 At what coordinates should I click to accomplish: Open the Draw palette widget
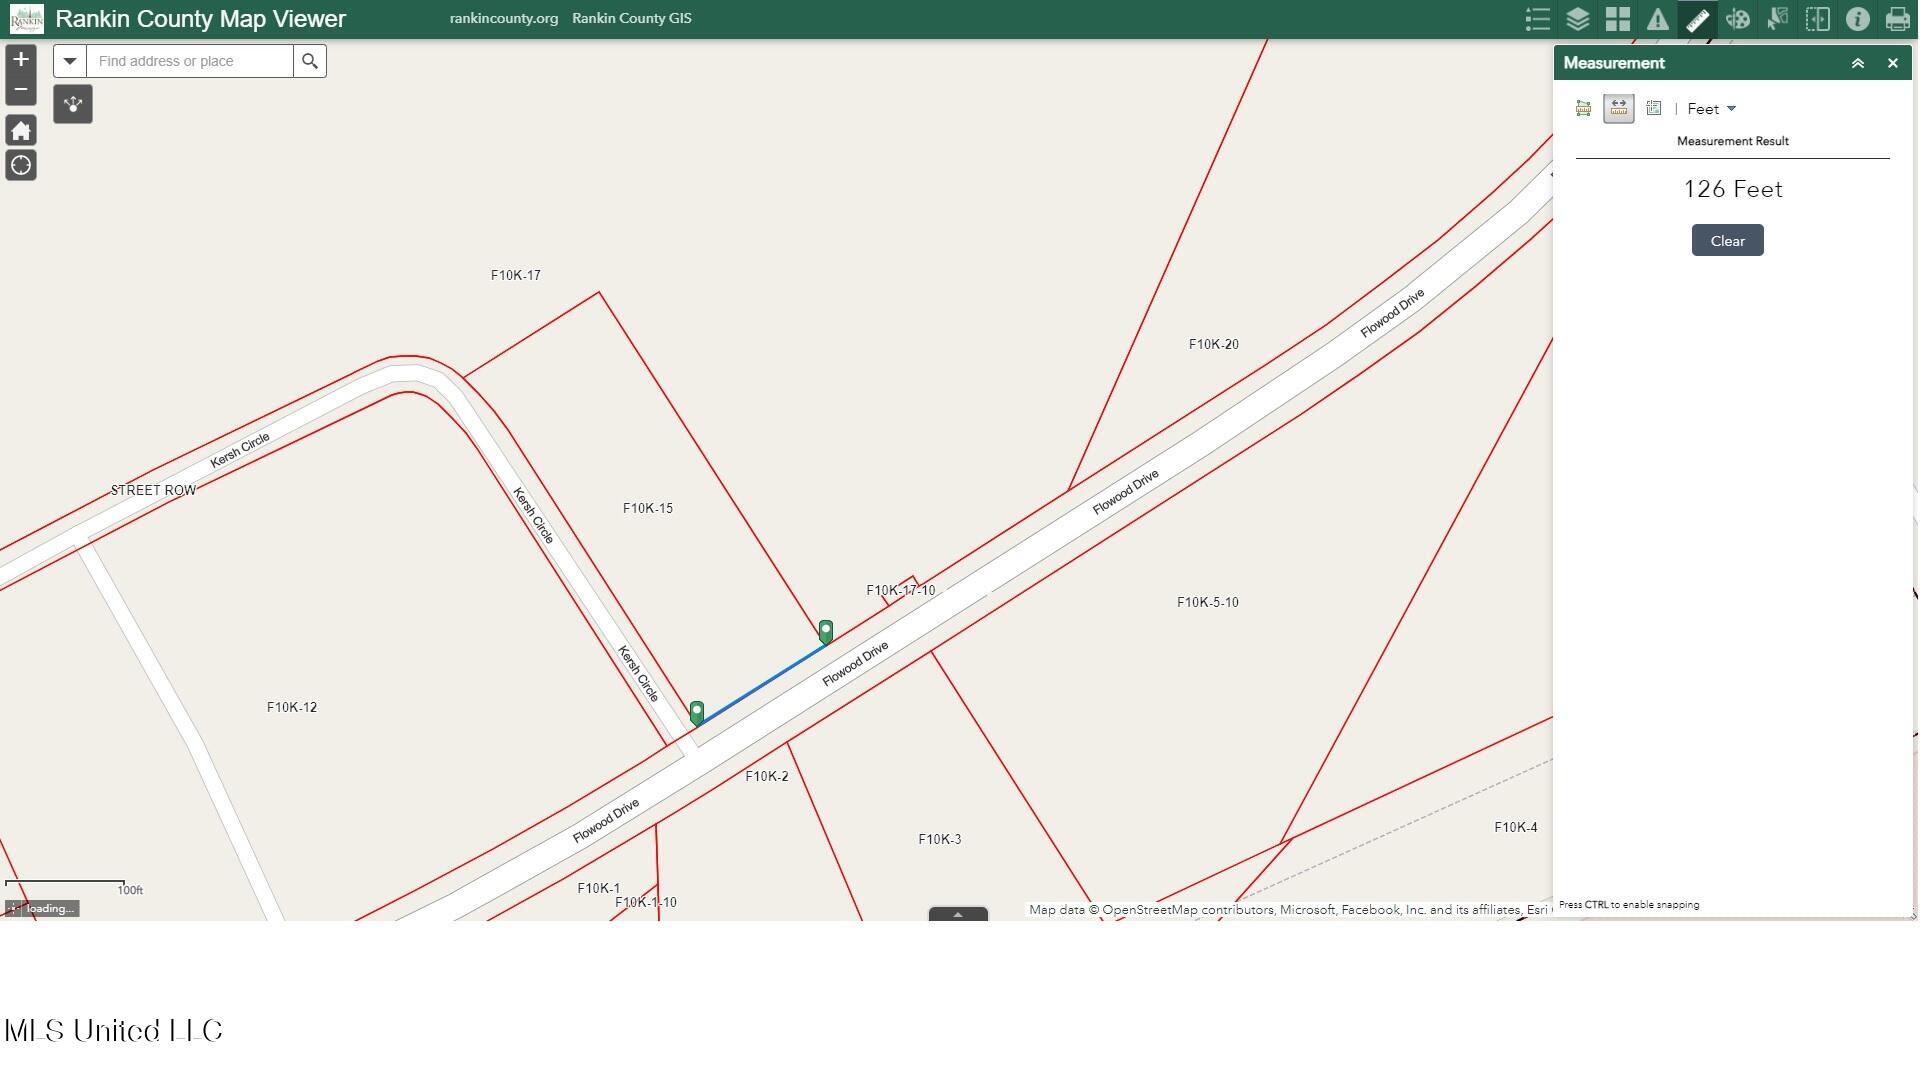[x=1737, y=19]
